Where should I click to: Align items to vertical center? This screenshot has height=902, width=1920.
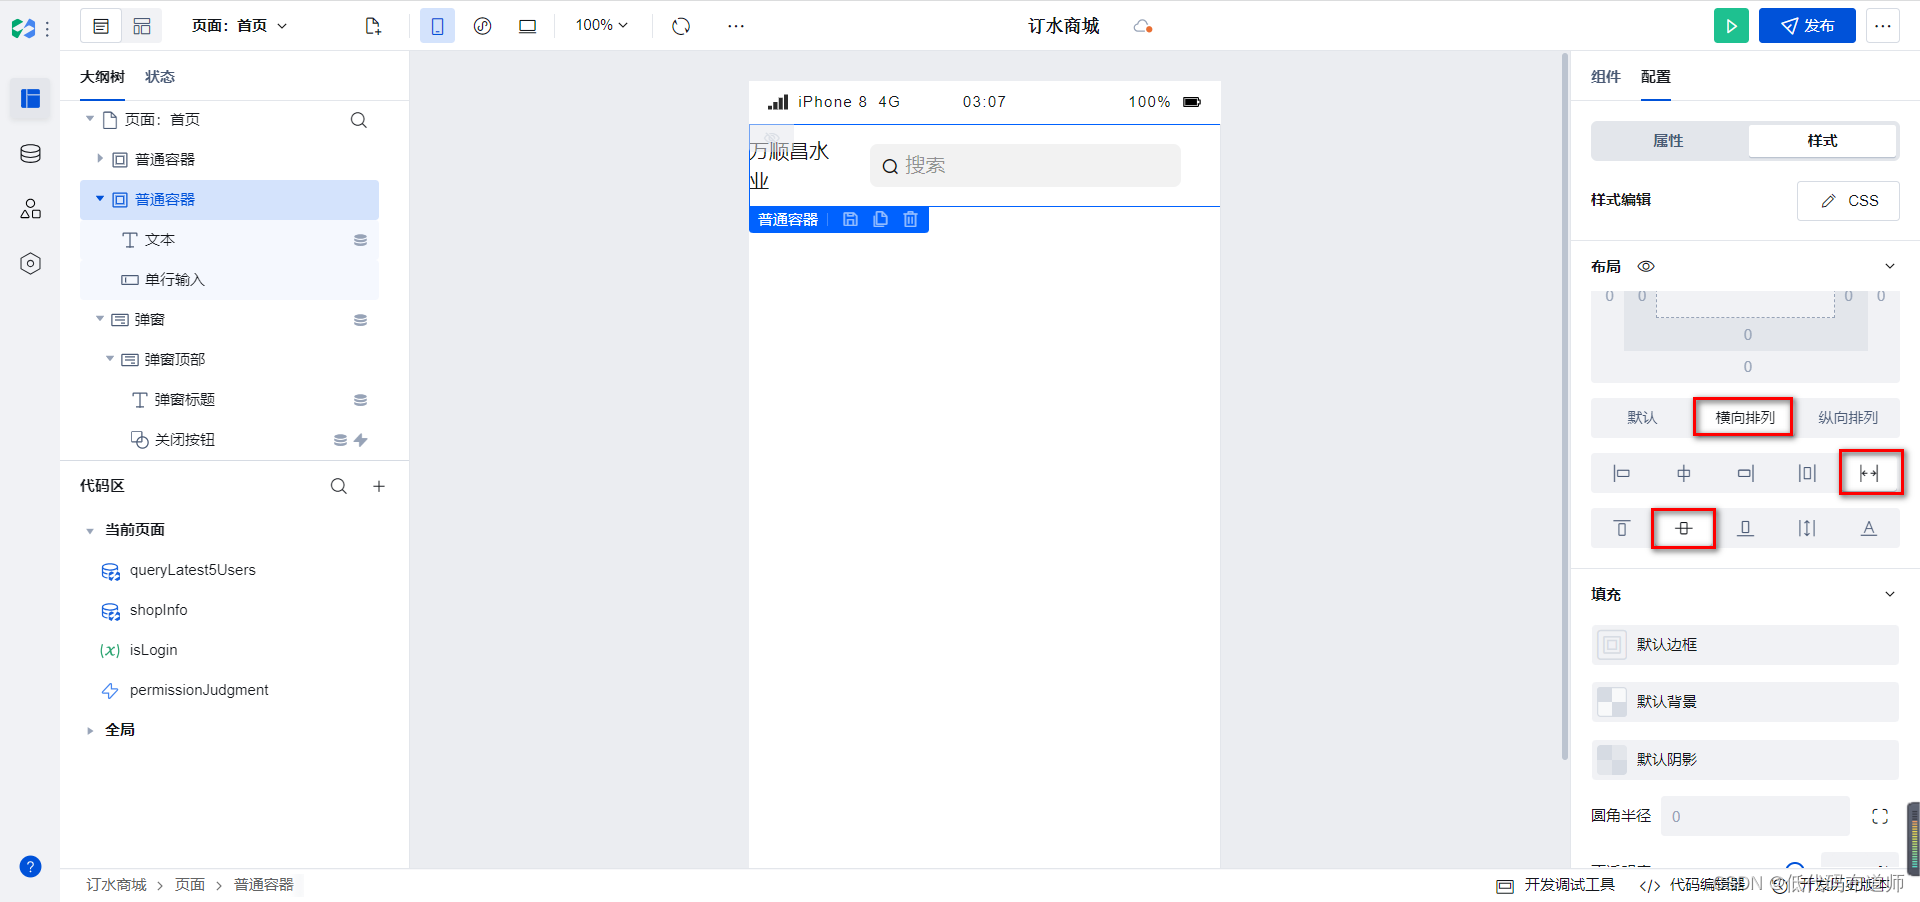[x=1684, y=528]
